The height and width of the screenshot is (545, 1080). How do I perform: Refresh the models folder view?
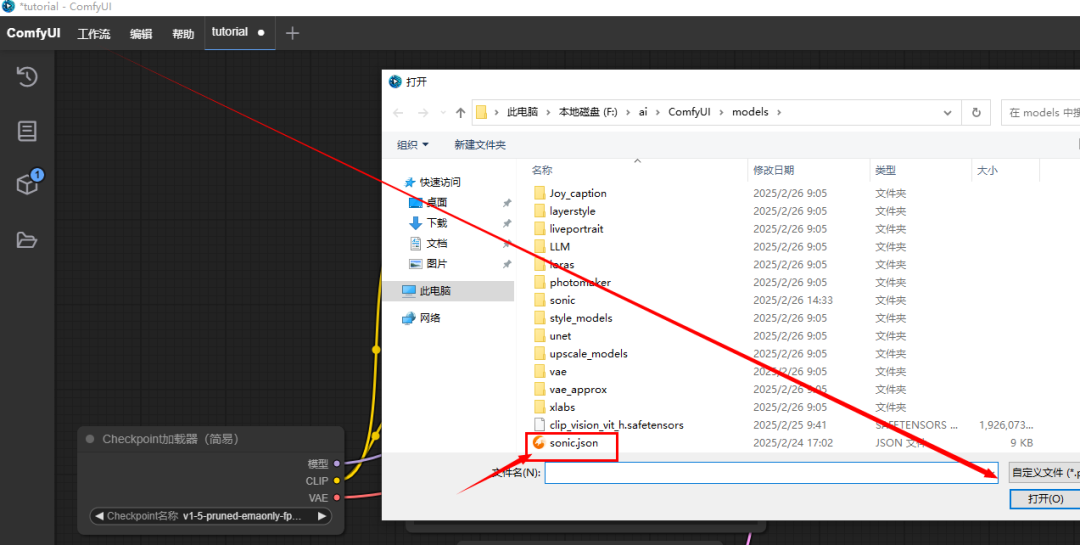tap(976, 113)
